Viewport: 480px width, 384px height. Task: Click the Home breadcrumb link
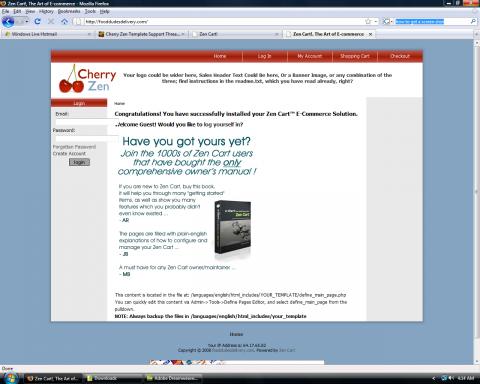[119, 103]
